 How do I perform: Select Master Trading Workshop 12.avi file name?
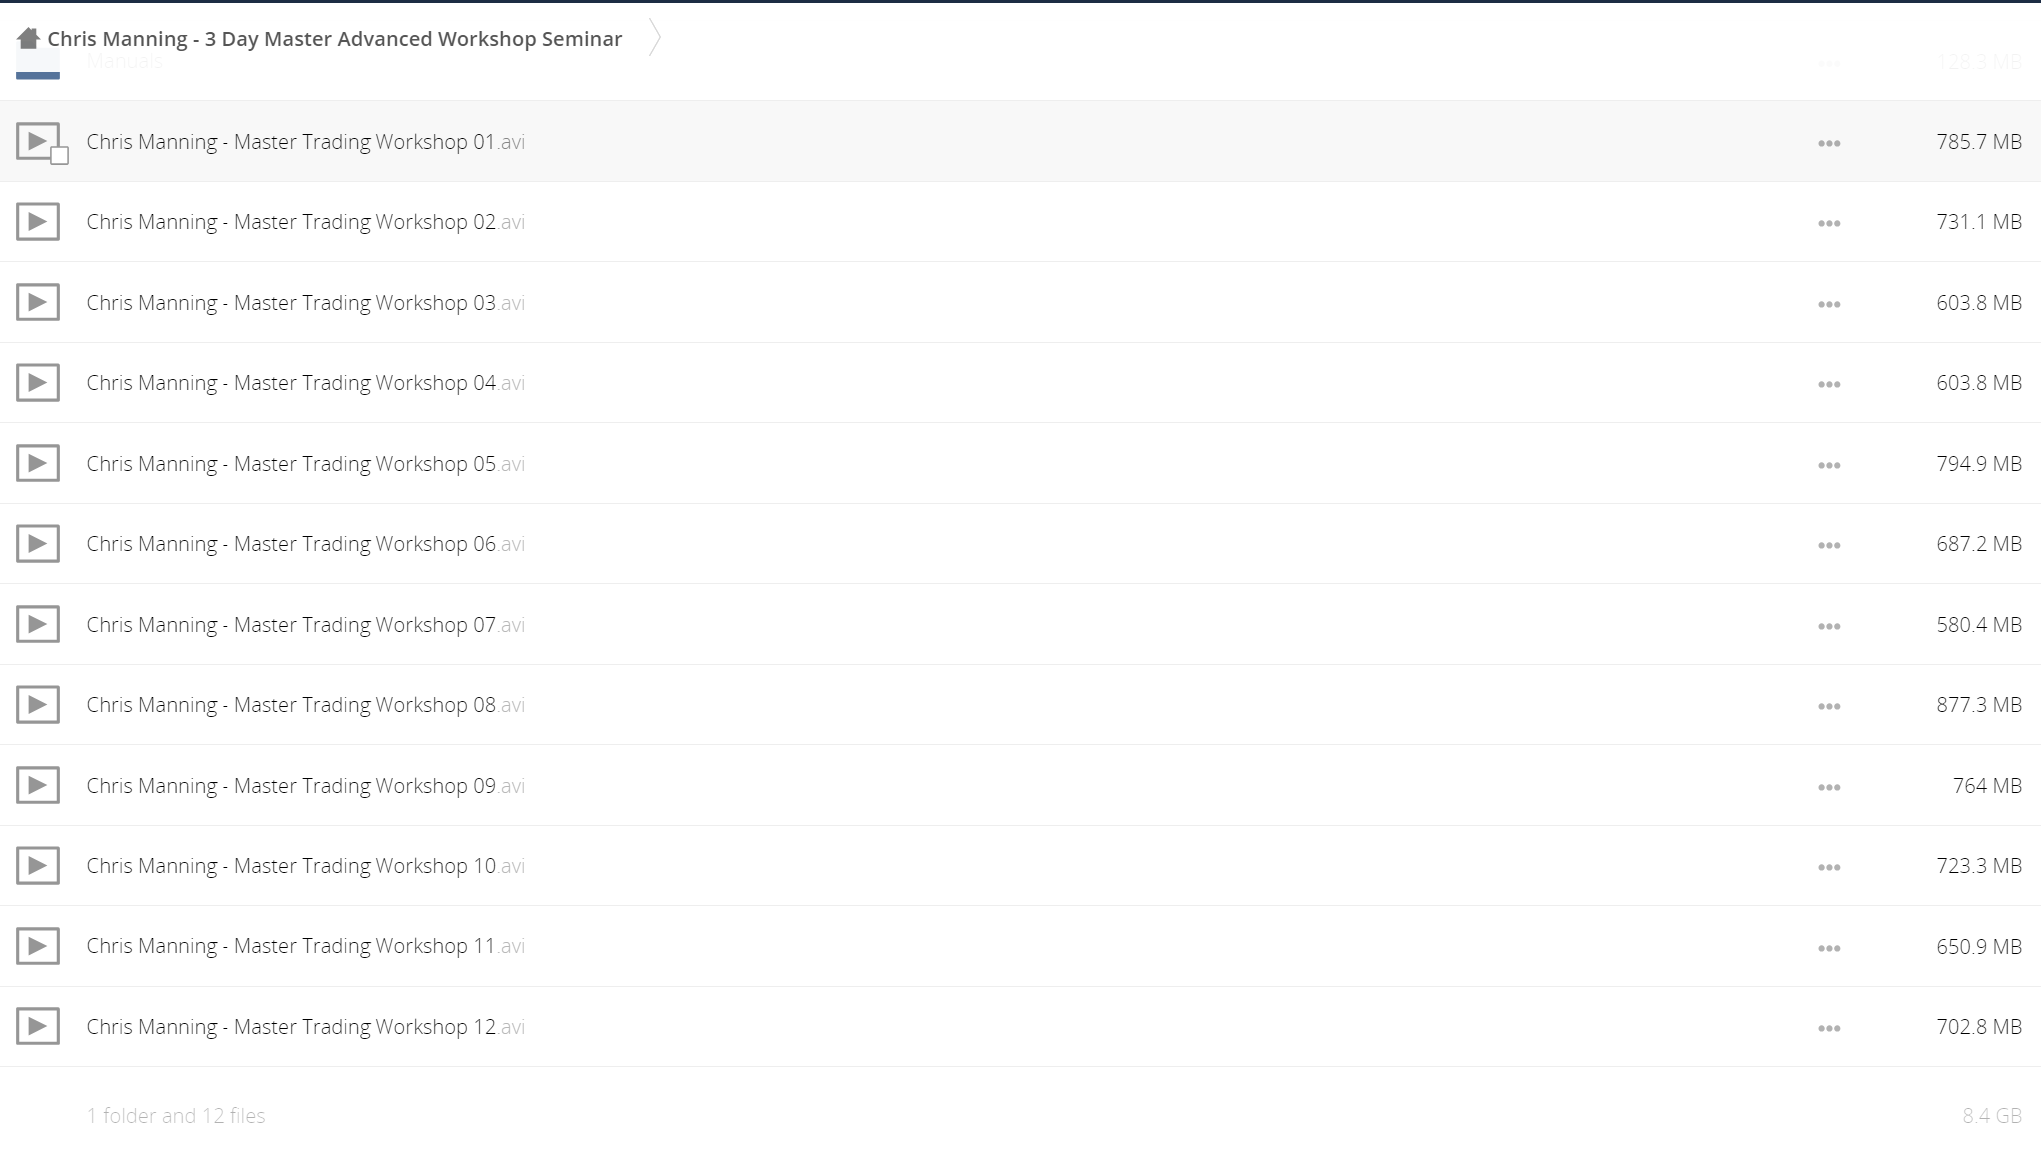tap(306, 1027)
